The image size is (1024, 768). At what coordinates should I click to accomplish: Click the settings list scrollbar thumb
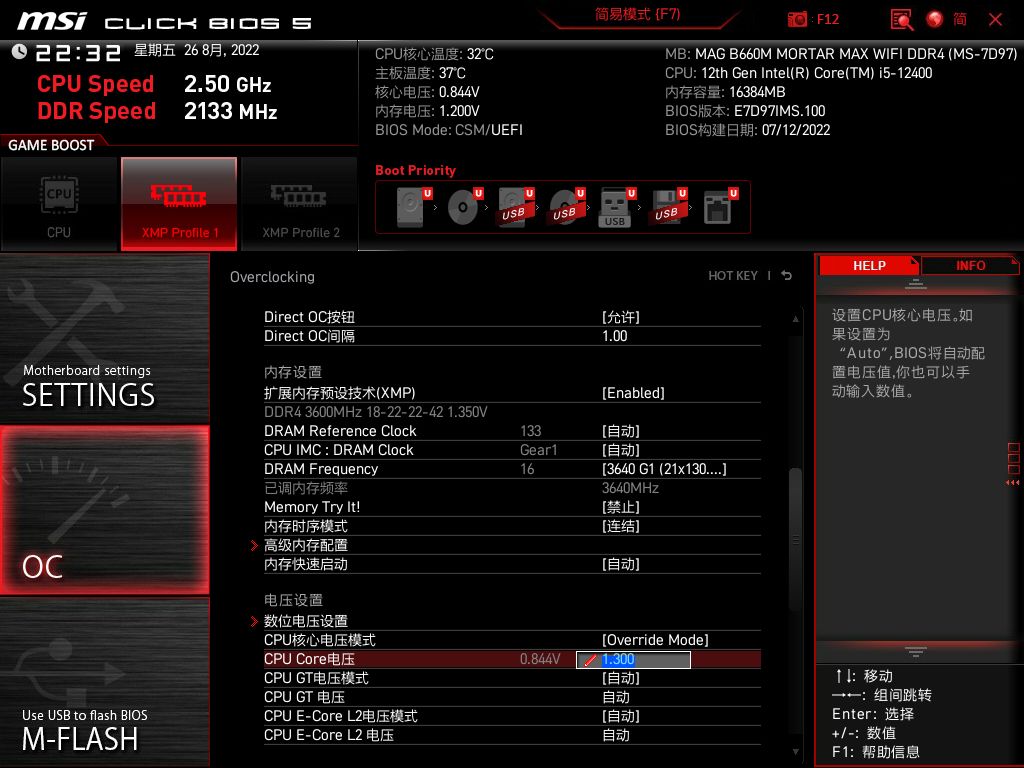[x=795, y=539]
